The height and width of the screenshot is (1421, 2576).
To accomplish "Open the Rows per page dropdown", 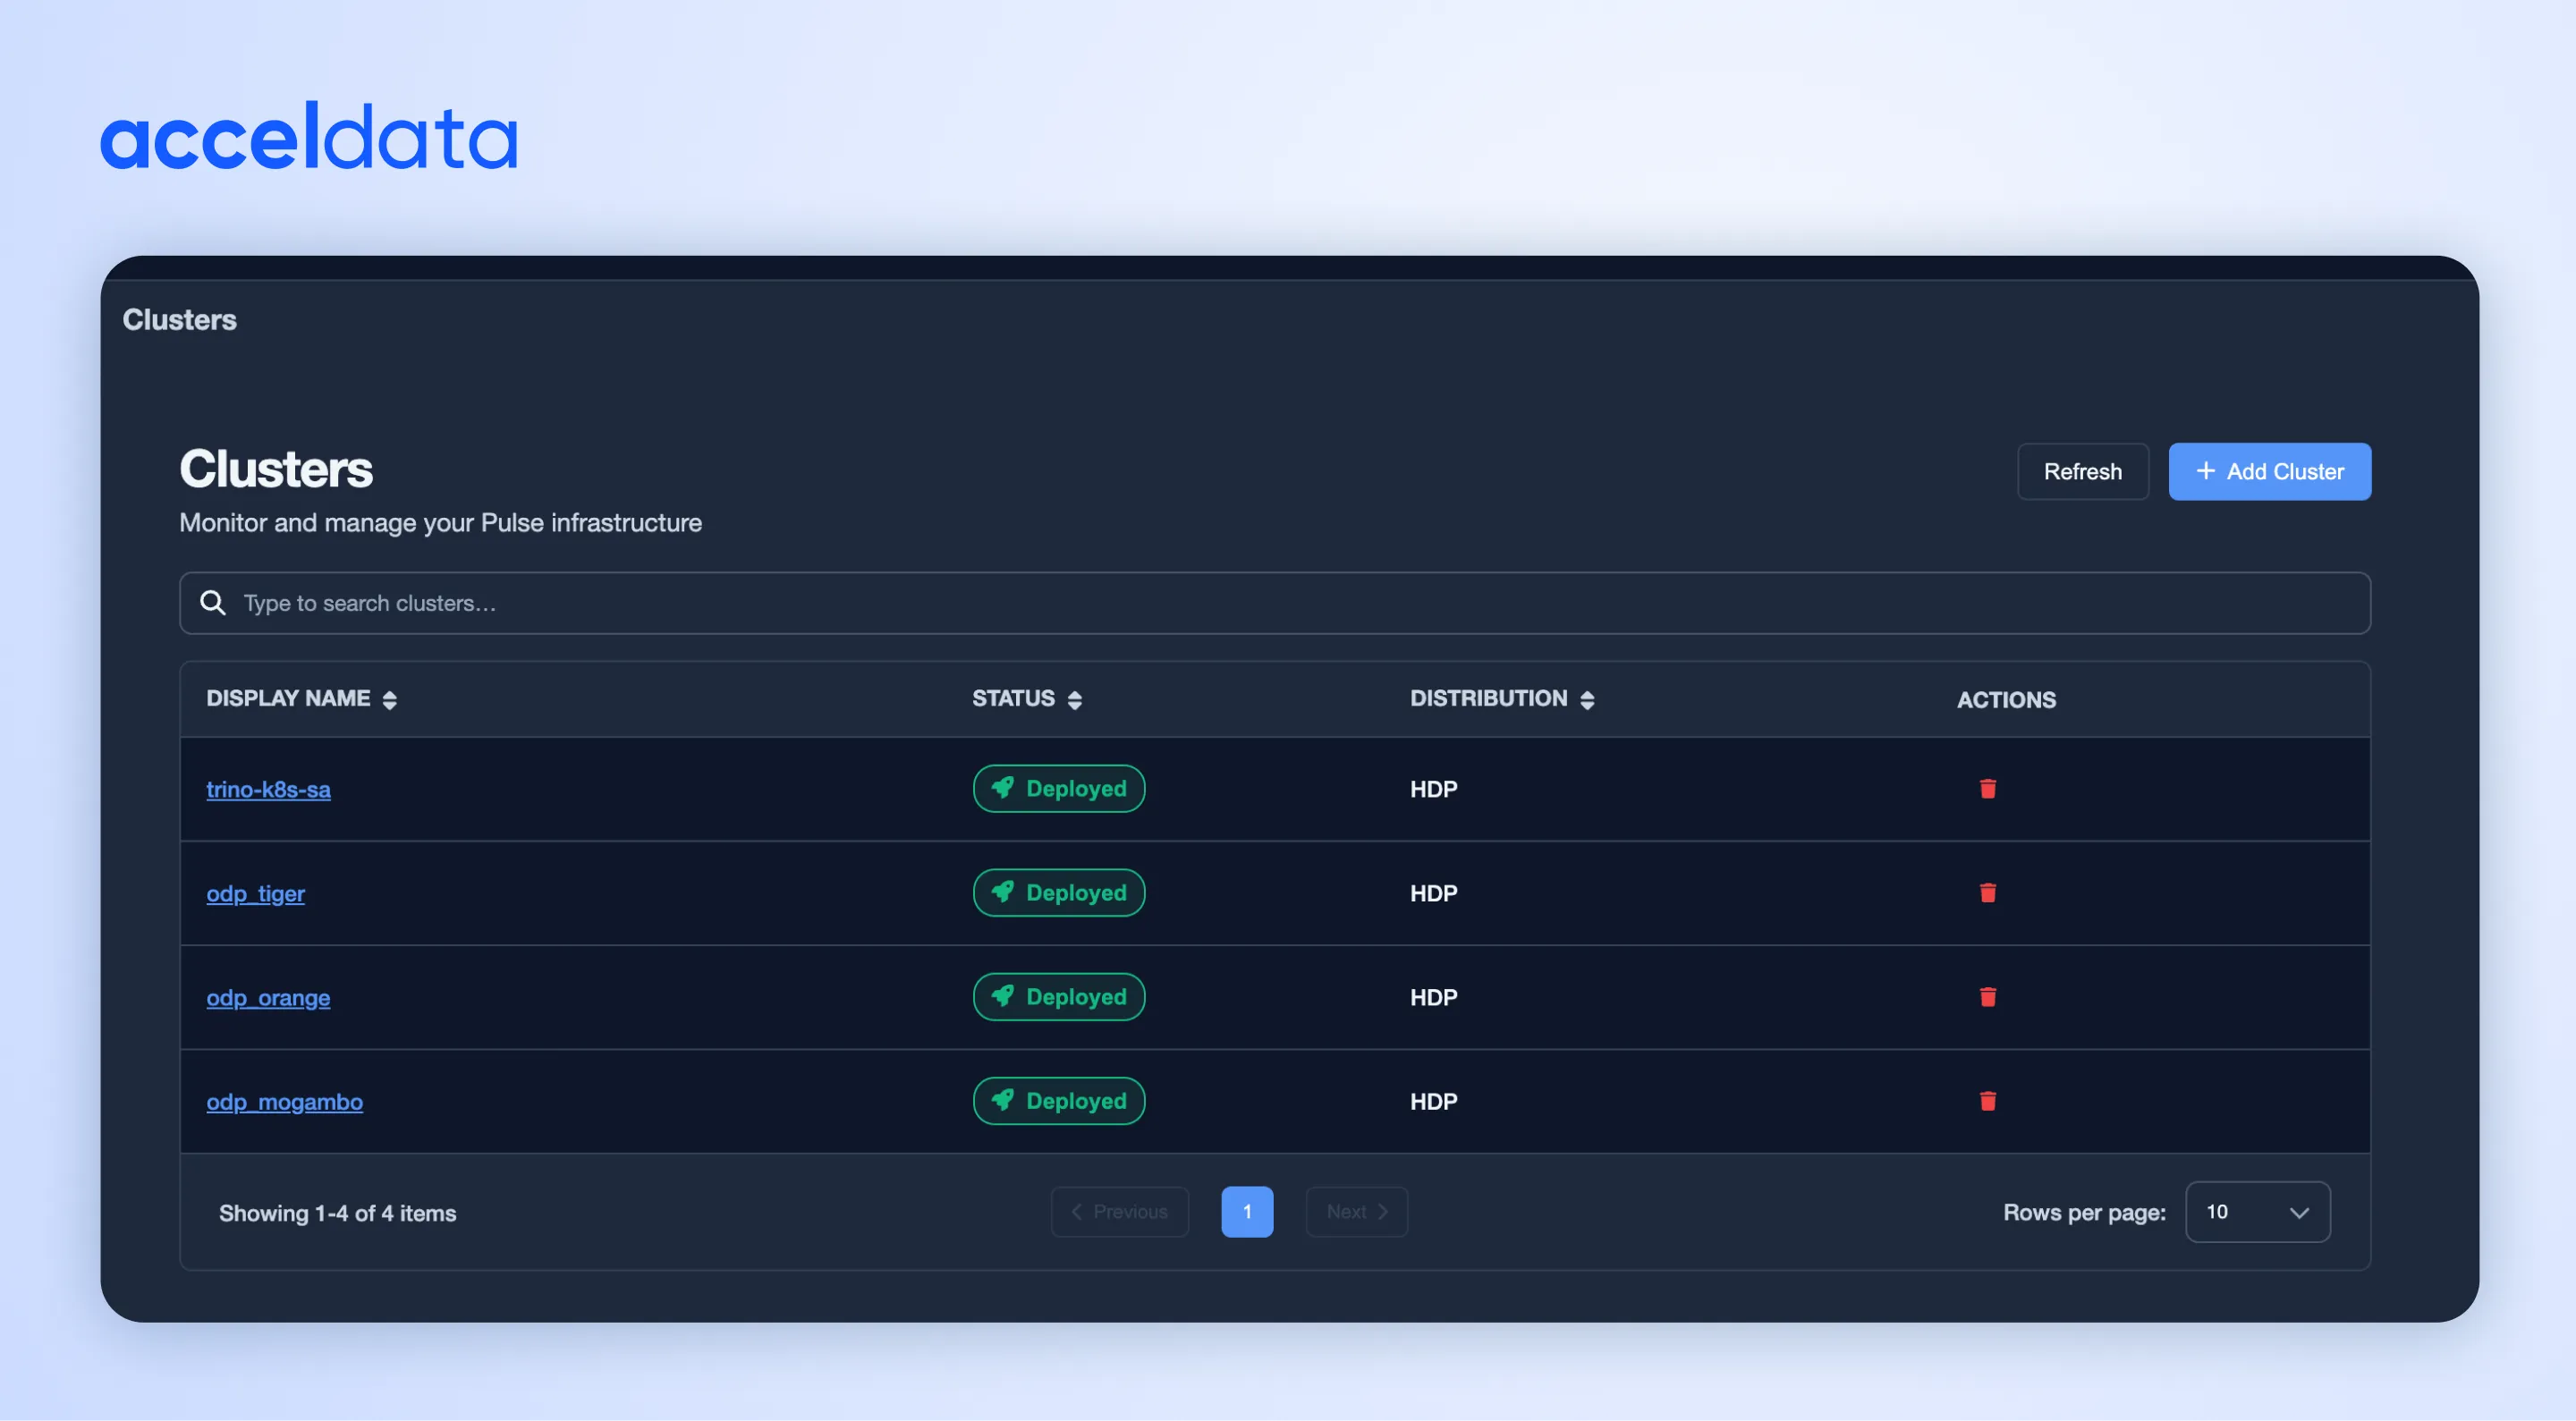I will pyautogui.click(x=2258, y=1211).
